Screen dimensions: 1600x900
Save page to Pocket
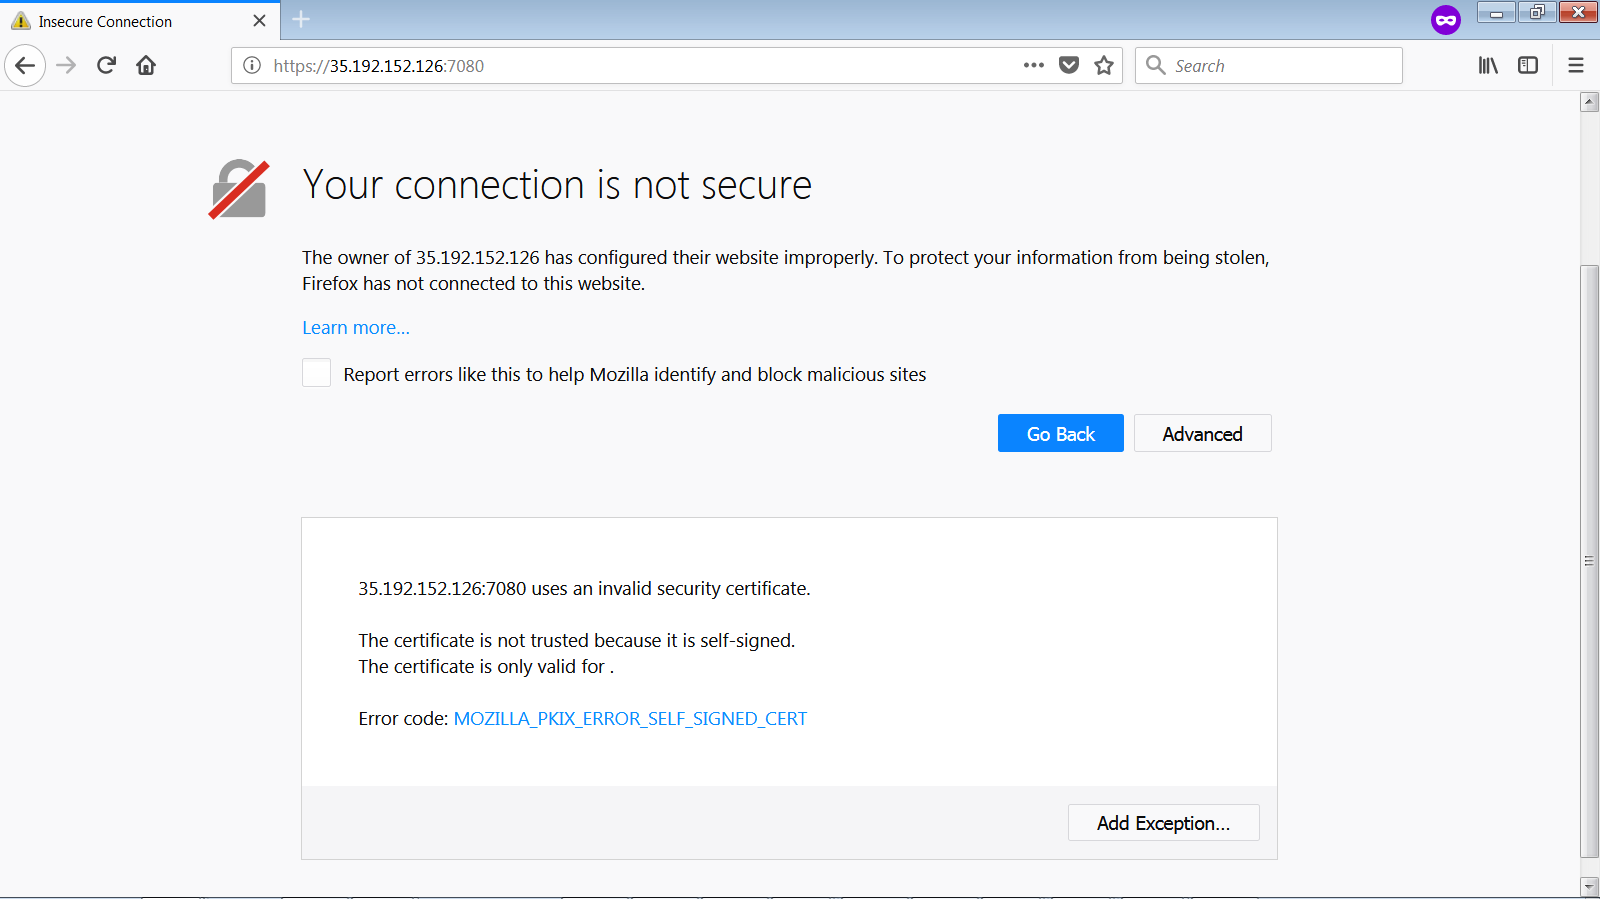click(1069, 66)
